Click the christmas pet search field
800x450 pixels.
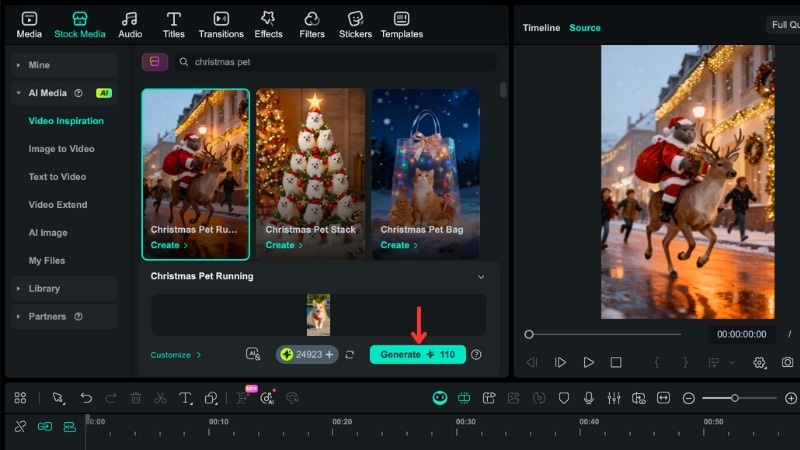point(336,62)
